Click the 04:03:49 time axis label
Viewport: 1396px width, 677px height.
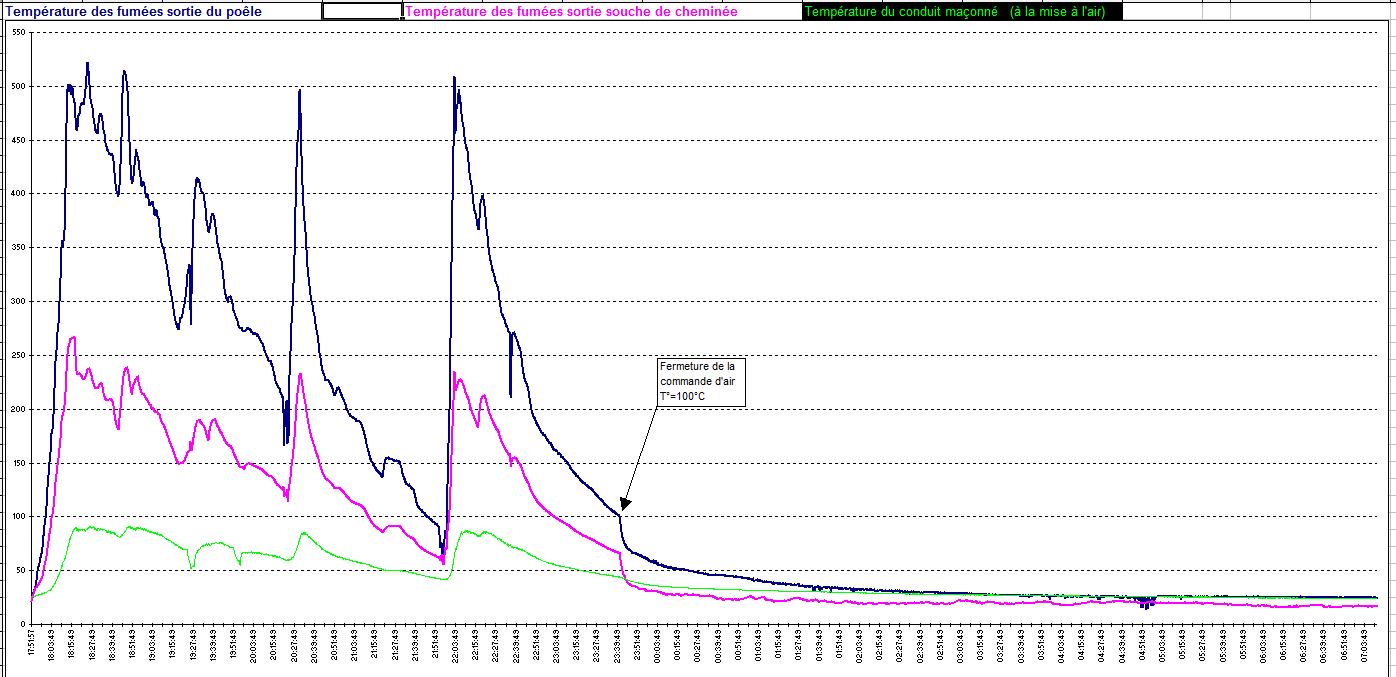tap(1062, 644)
